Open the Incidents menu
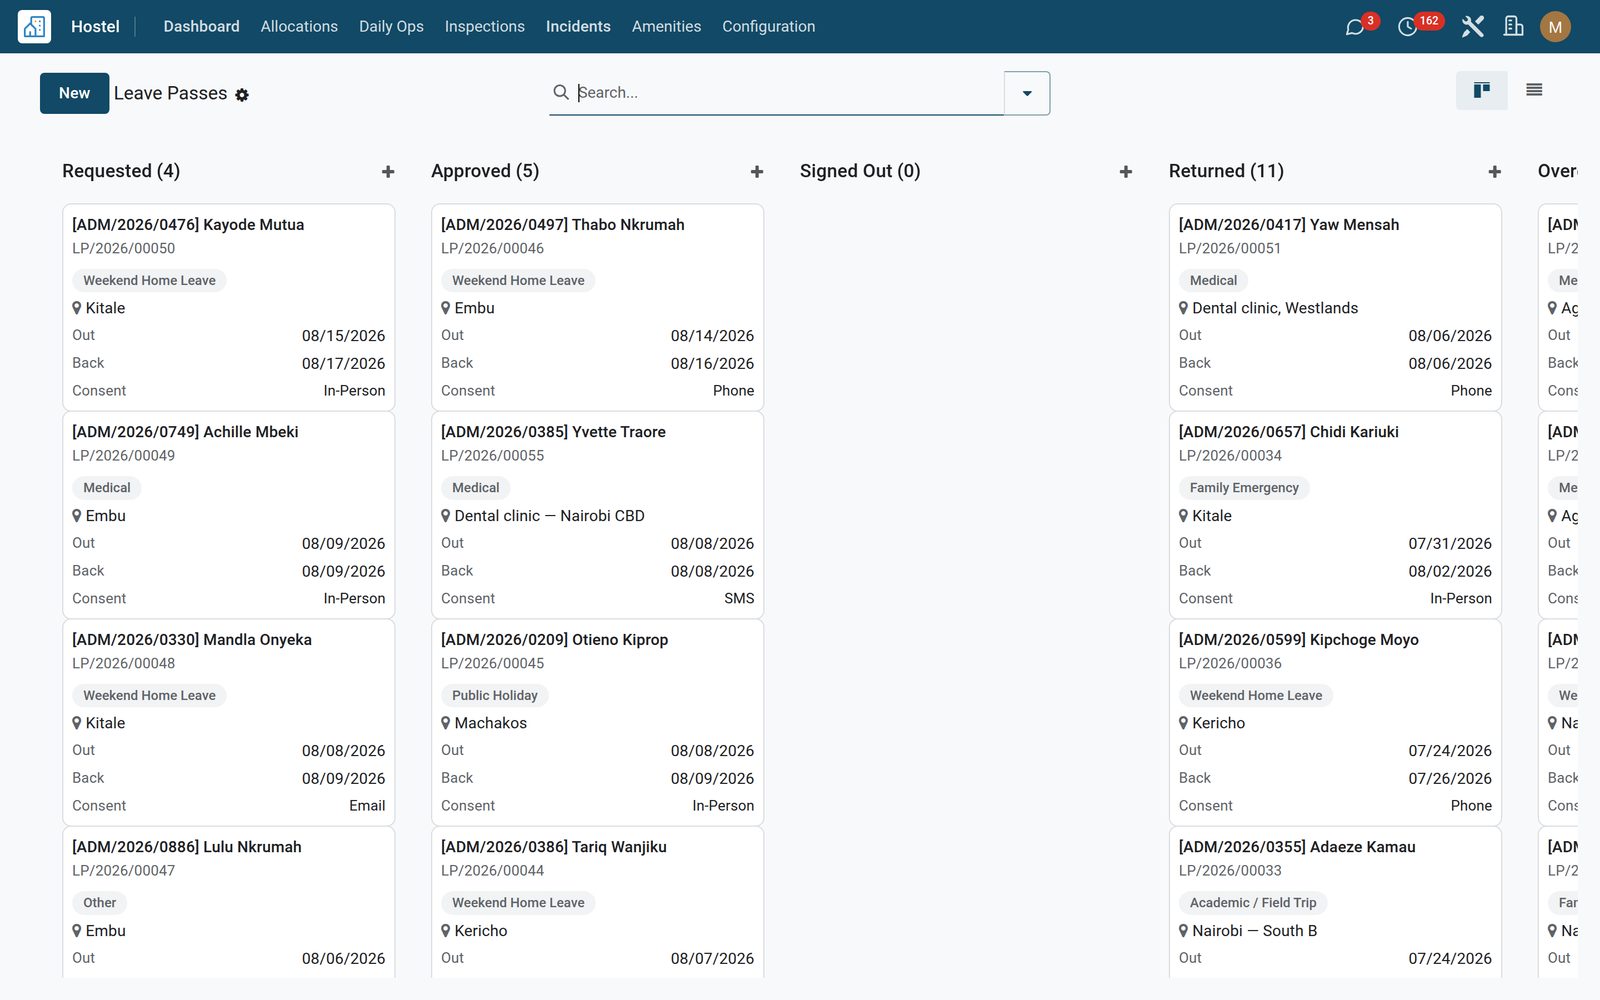This screenshot has height=1000, width=1600. [x=578, y=27]
